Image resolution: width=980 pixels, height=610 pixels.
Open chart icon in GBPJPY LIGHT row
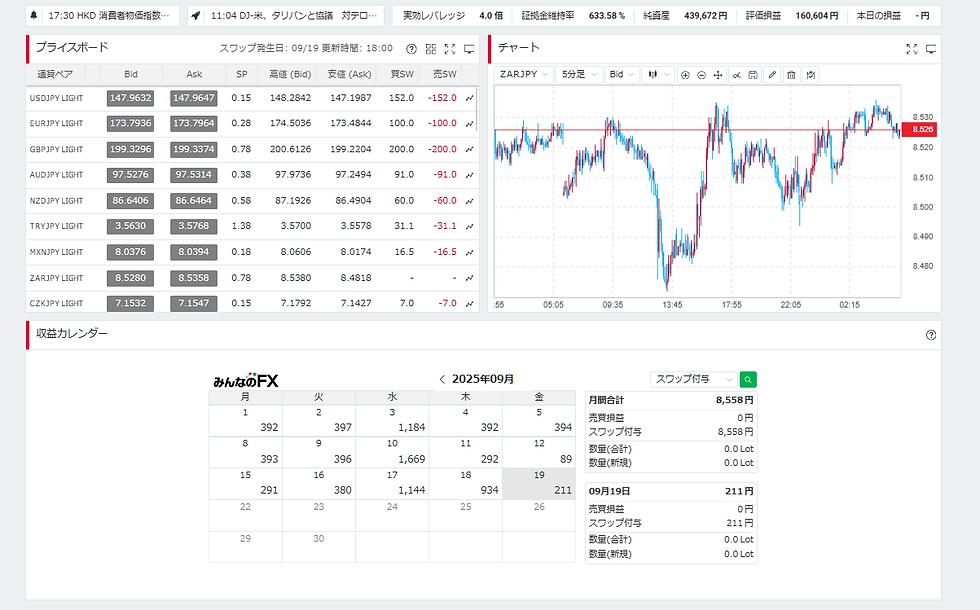[x=469, y=149]
